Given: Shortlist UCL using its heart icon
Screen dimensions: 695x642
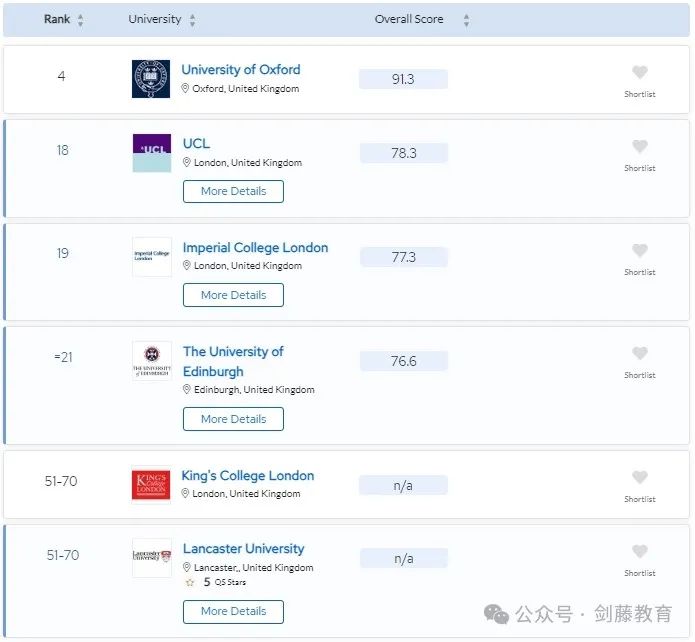Looking at the screenshot, I should tap(640, 146).
